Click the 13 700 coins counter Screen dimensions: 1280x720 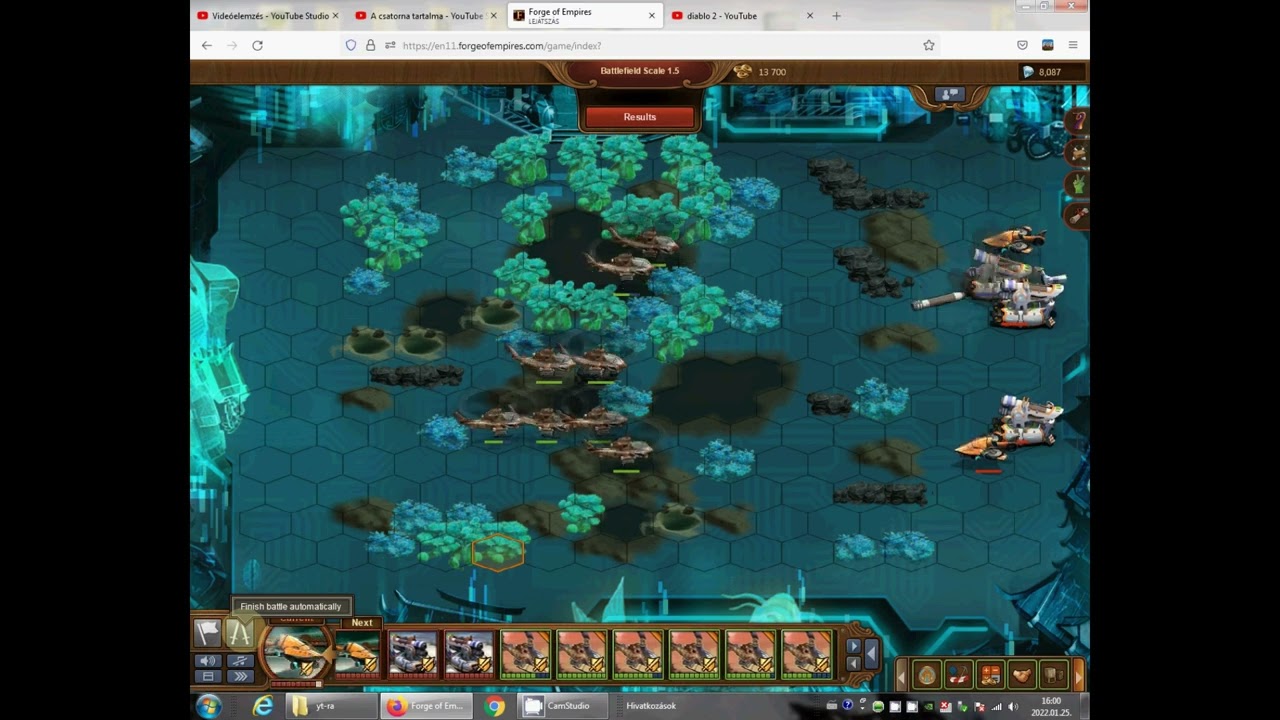pos(761,72)
